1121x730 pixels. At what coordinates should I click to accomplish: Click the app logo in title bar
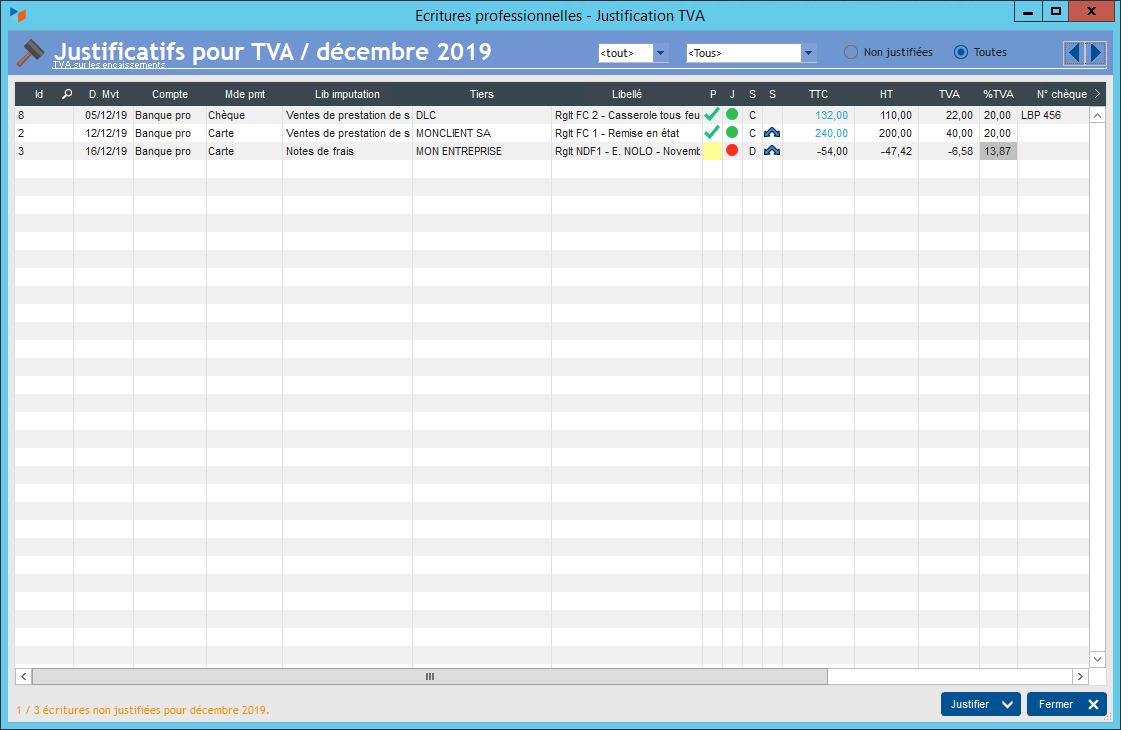[x=17, y=14]
